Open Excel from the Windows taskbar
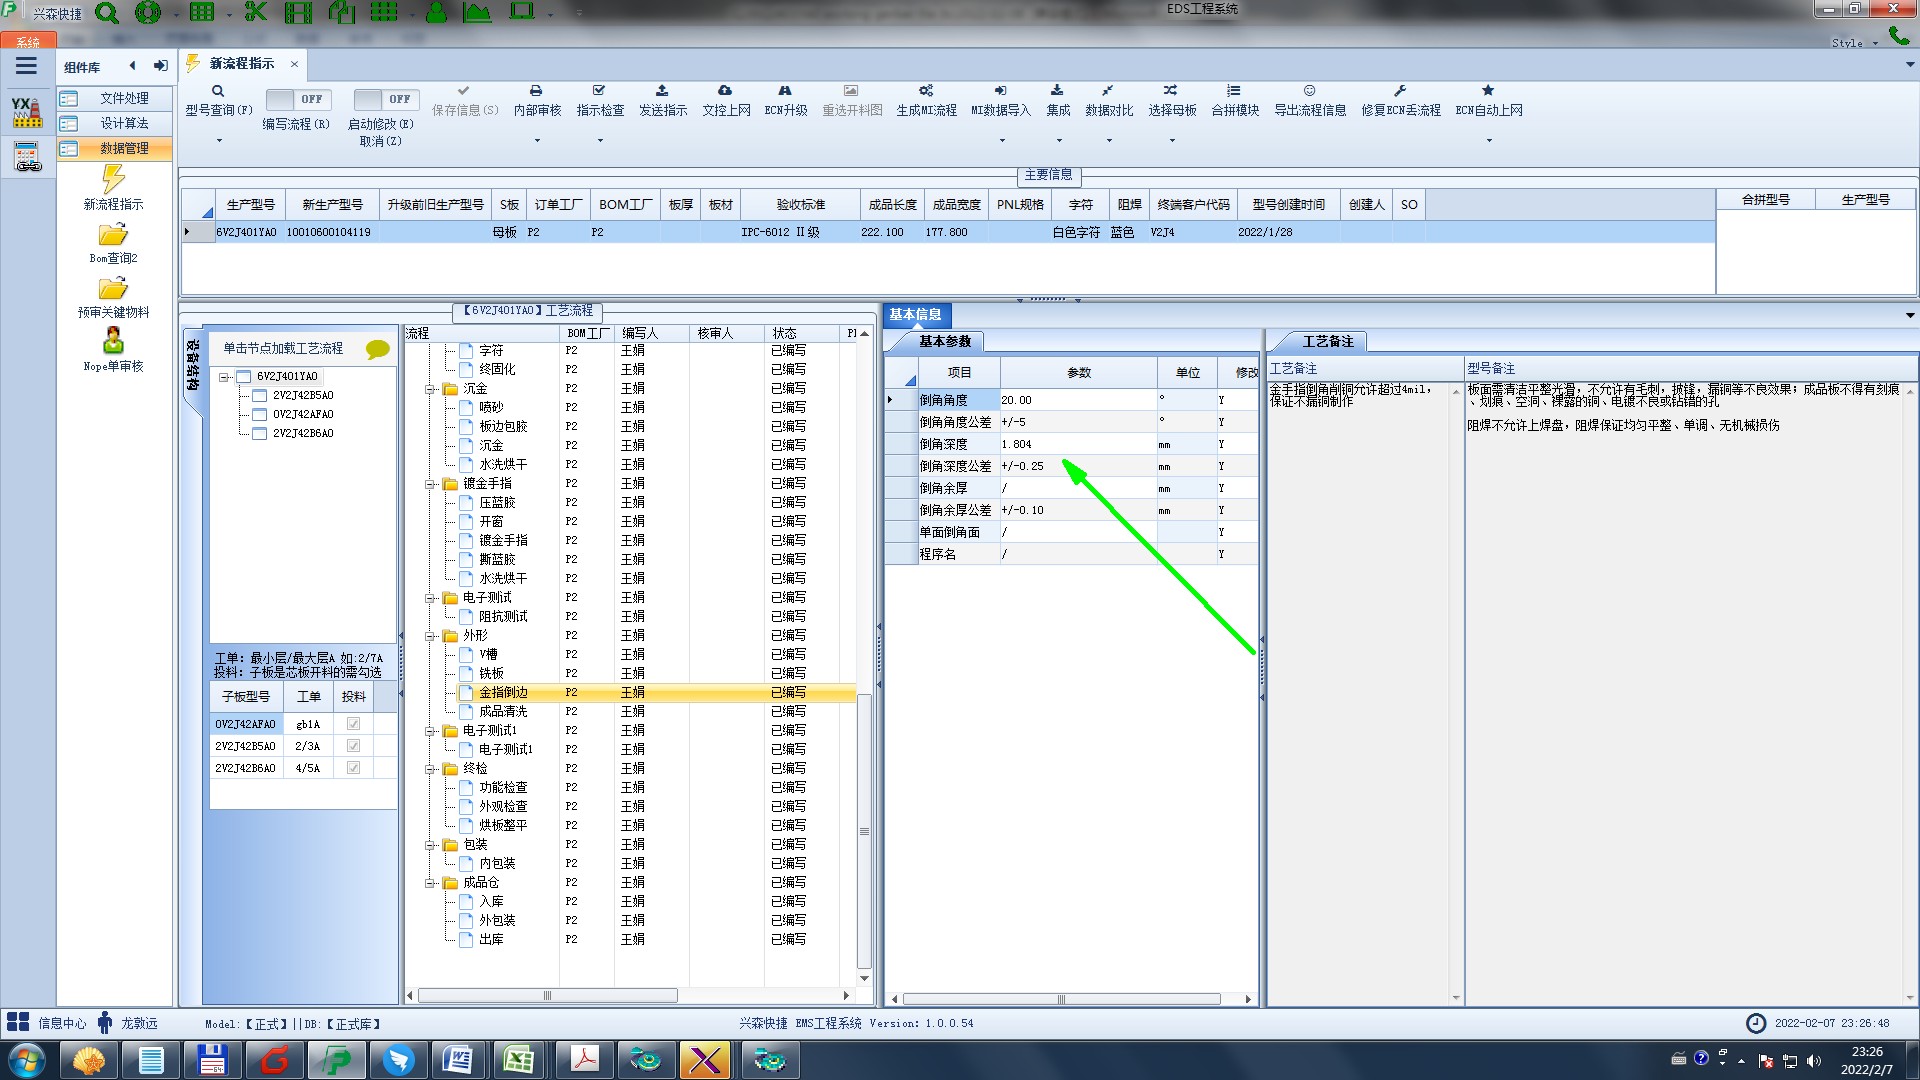 pyautogui.click(x=518, y=1060)
